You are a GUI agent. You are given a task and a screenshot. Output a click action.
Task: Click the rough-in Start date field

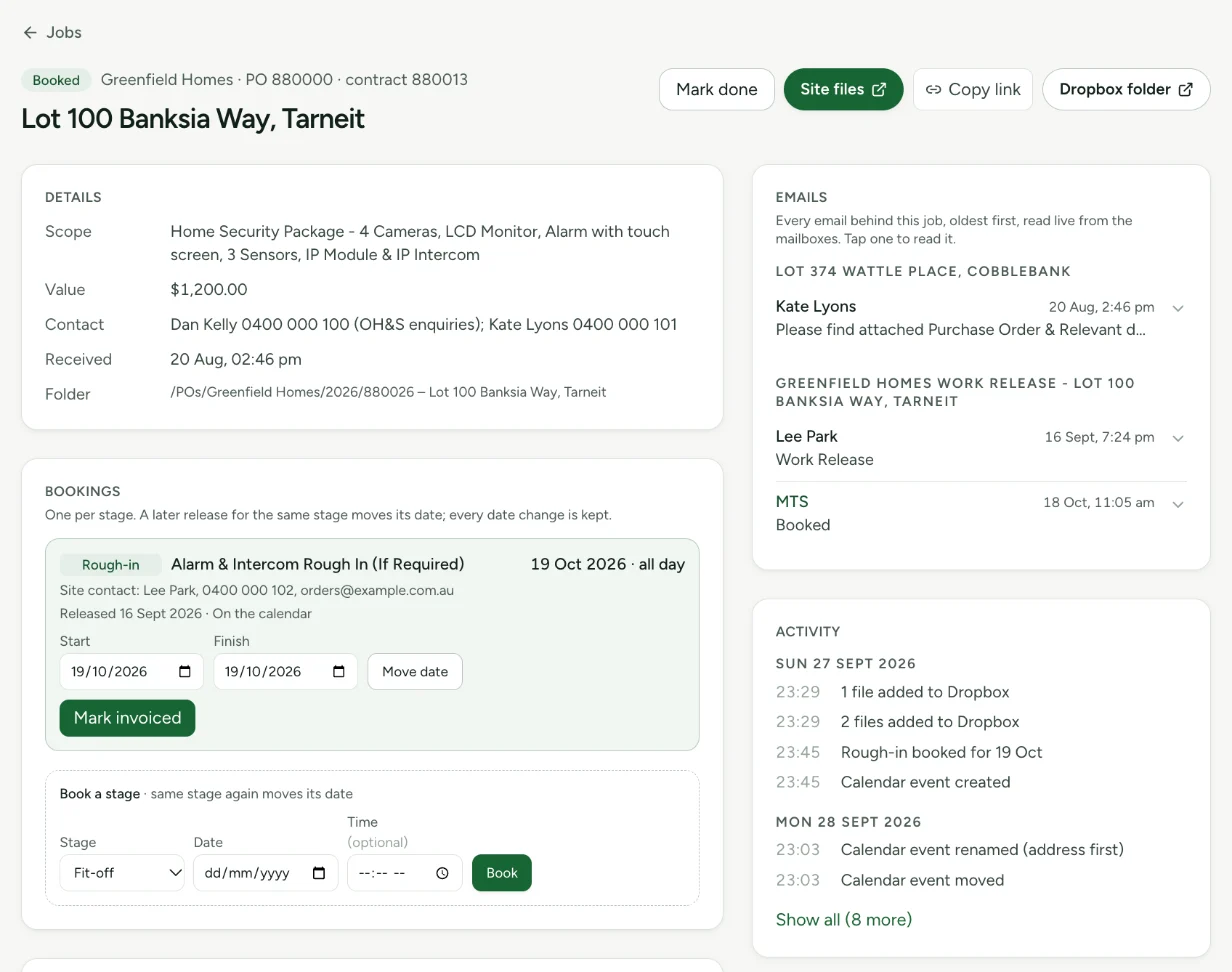click(x=131, y=672)
